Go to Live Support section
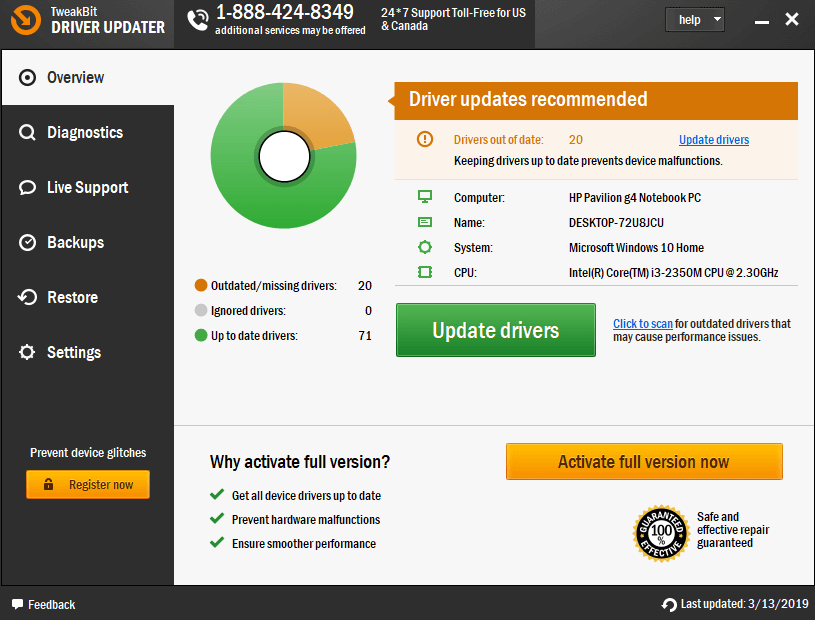815x620 pixels. click(88, 188)
